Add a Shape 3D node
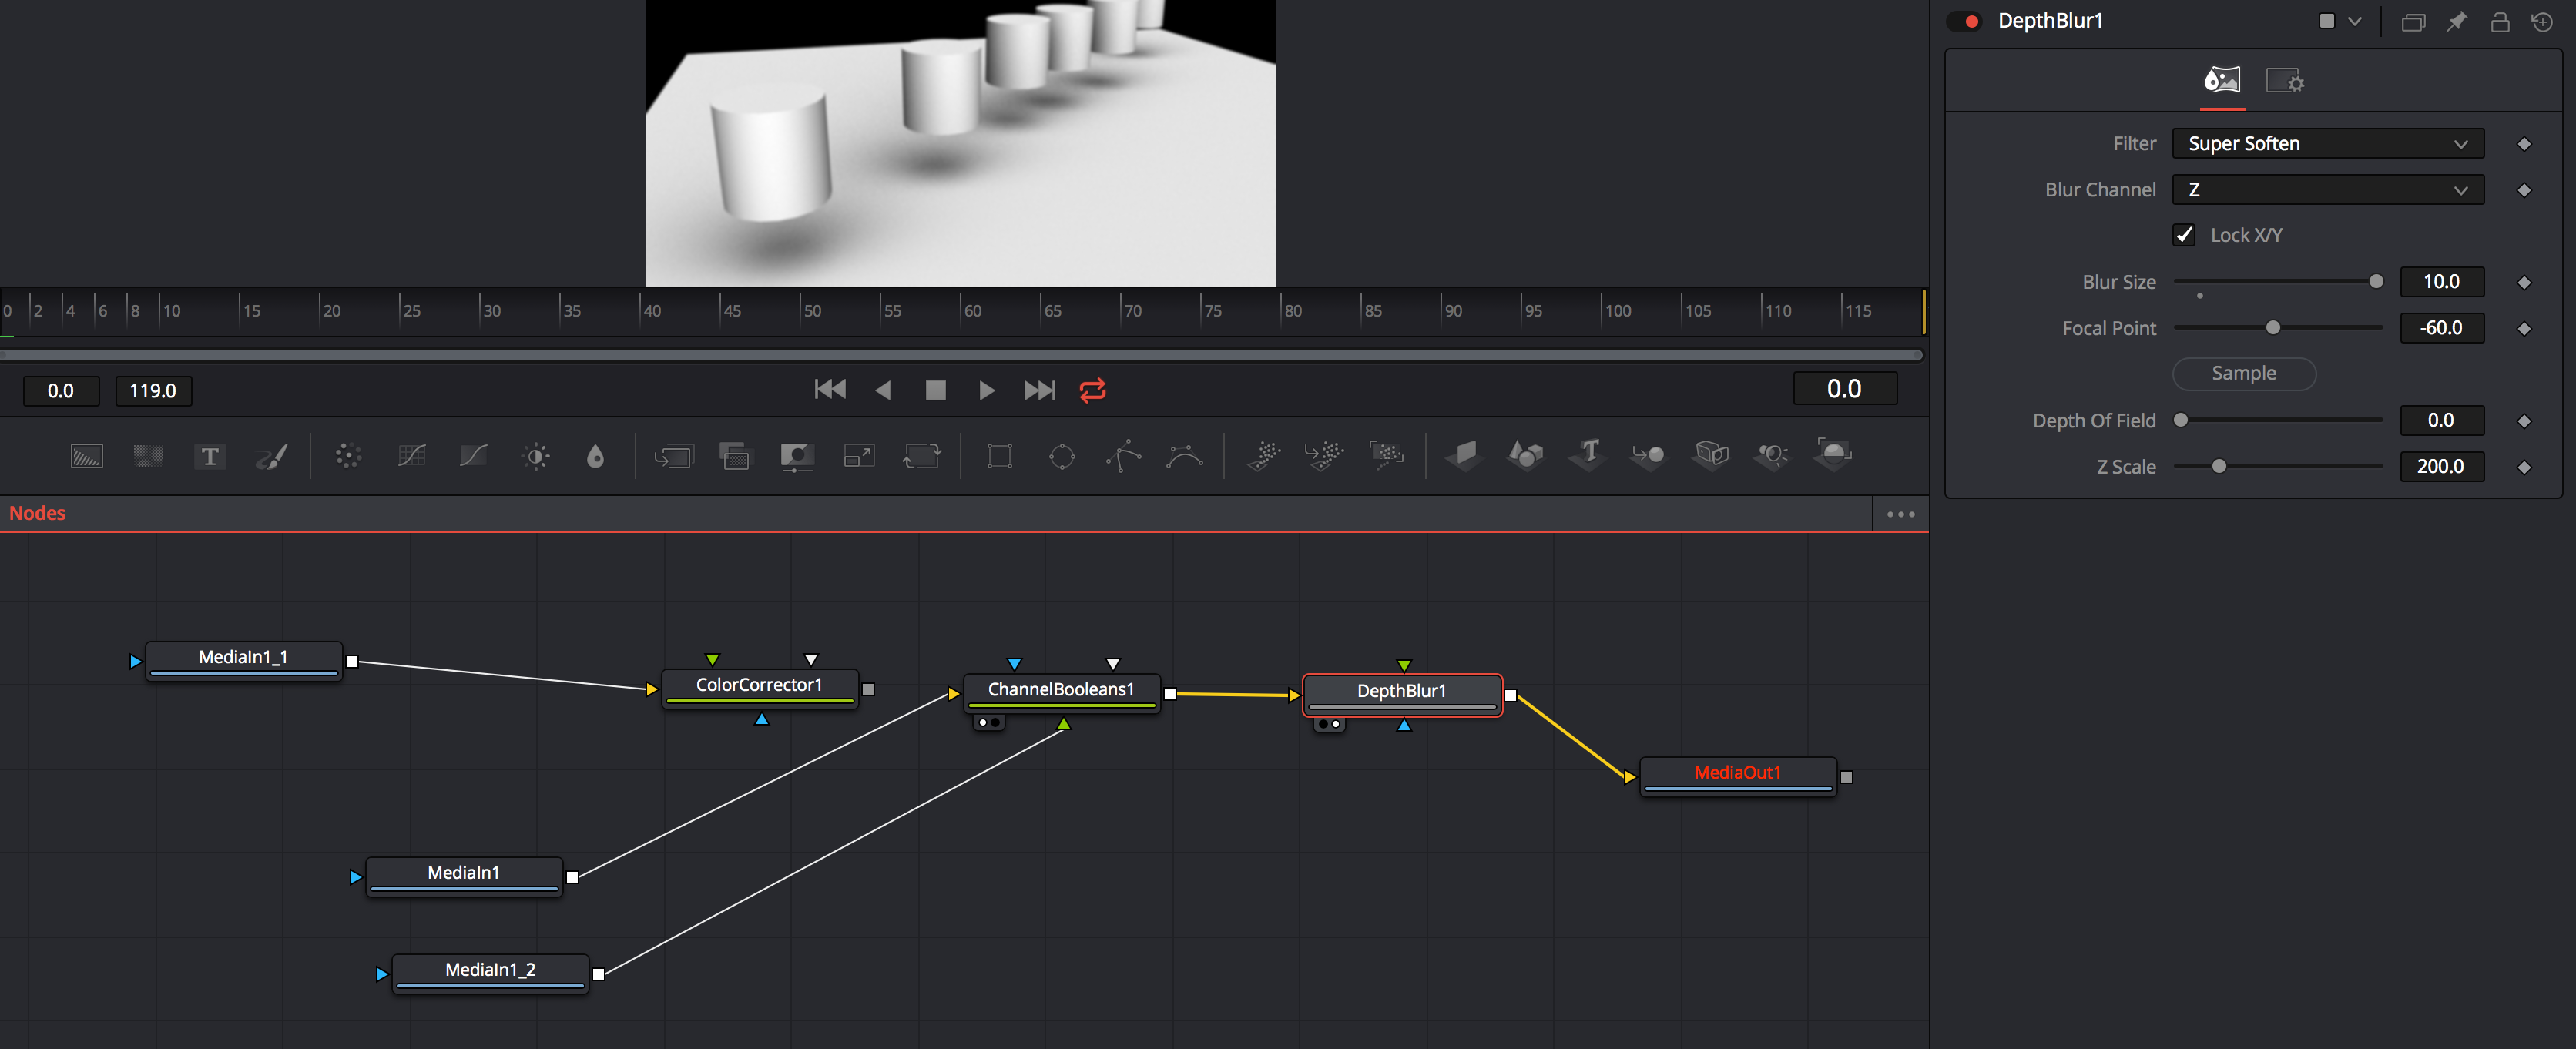The width and height of the screenshot is (2576, 1049). 1525,456
